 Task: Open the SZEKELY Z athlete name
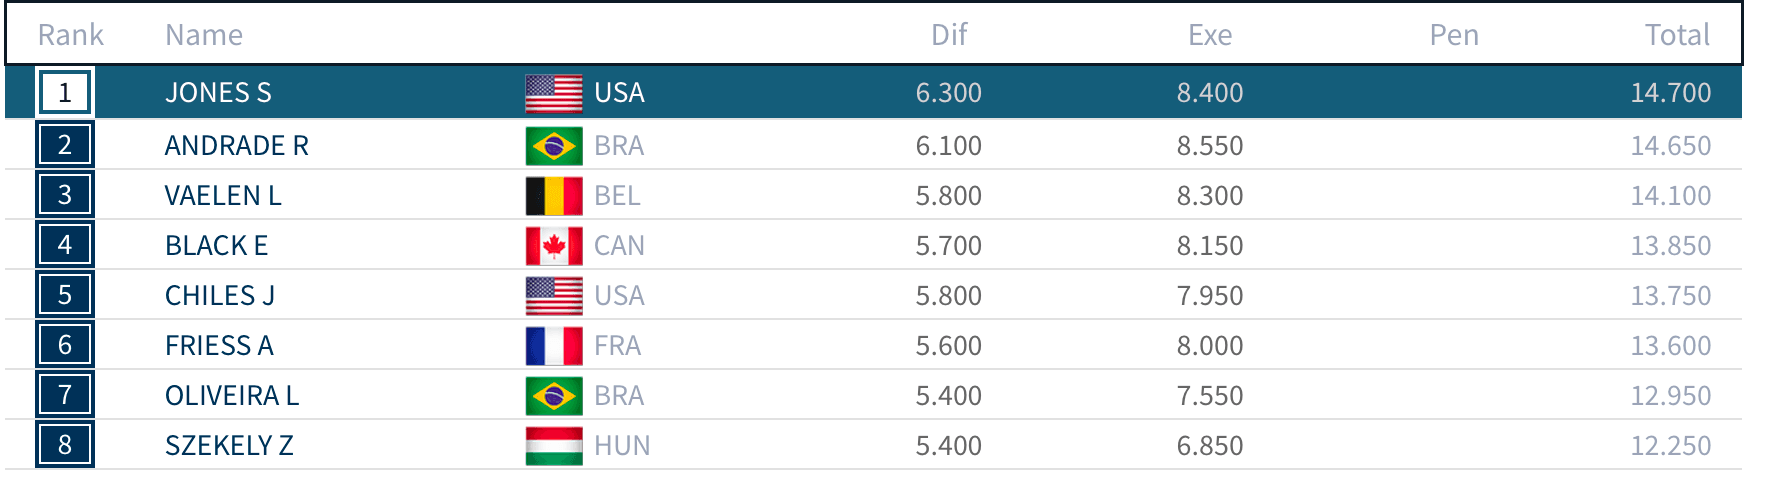(229, 446)
